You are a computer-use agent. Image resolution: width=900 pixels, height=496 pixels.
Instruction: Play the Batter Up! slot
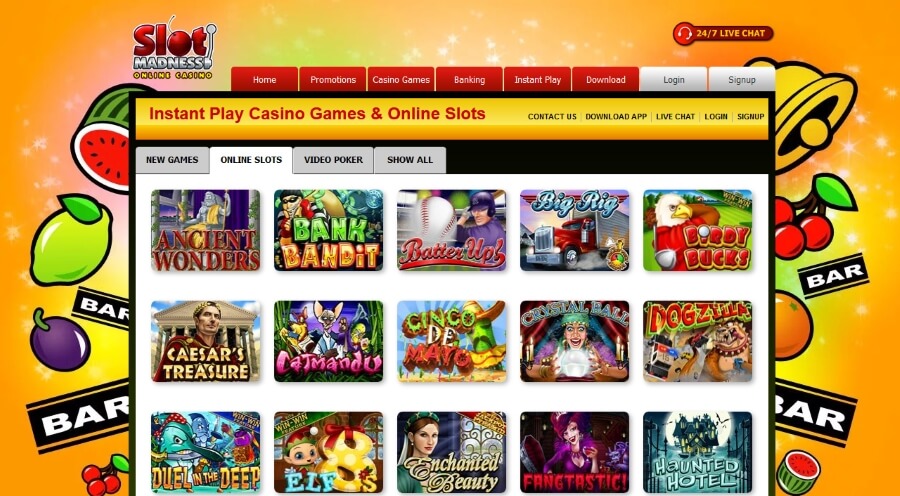452,230
